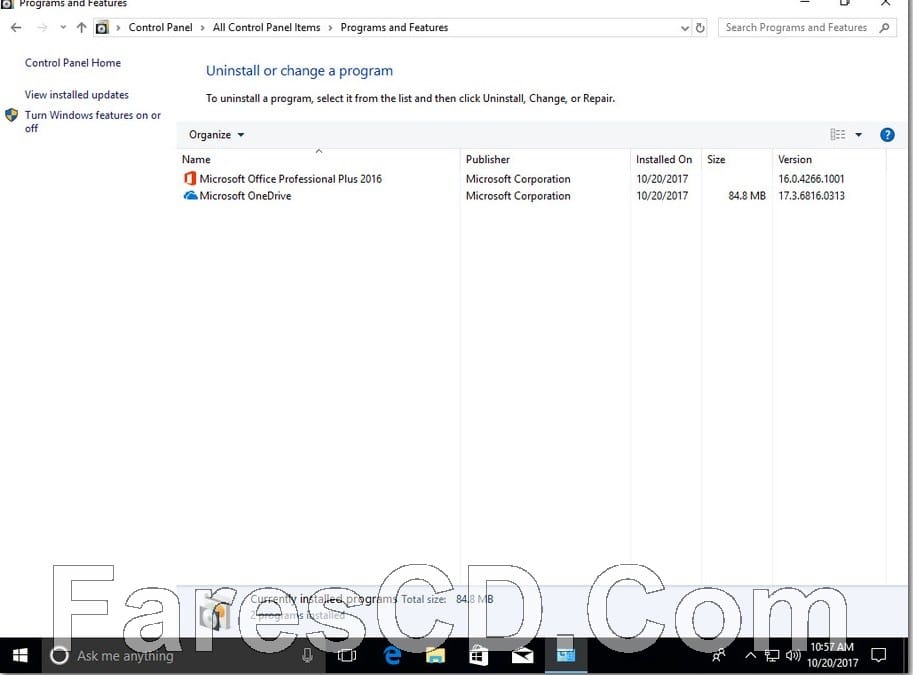This screenshot has width=913, height=675.
Task: Click version 16.0.4266.1001 cell
Action: tap(811, 179)
